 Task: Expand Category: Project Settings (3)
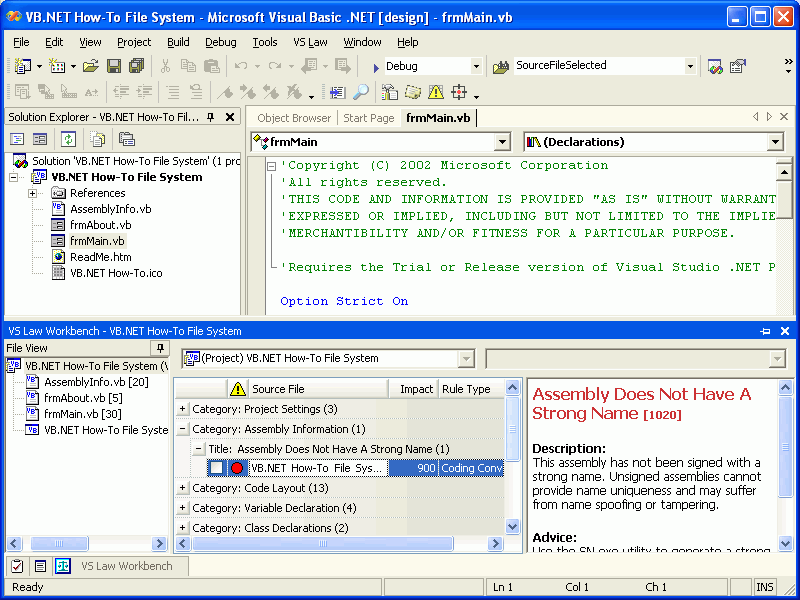[182, 409]
